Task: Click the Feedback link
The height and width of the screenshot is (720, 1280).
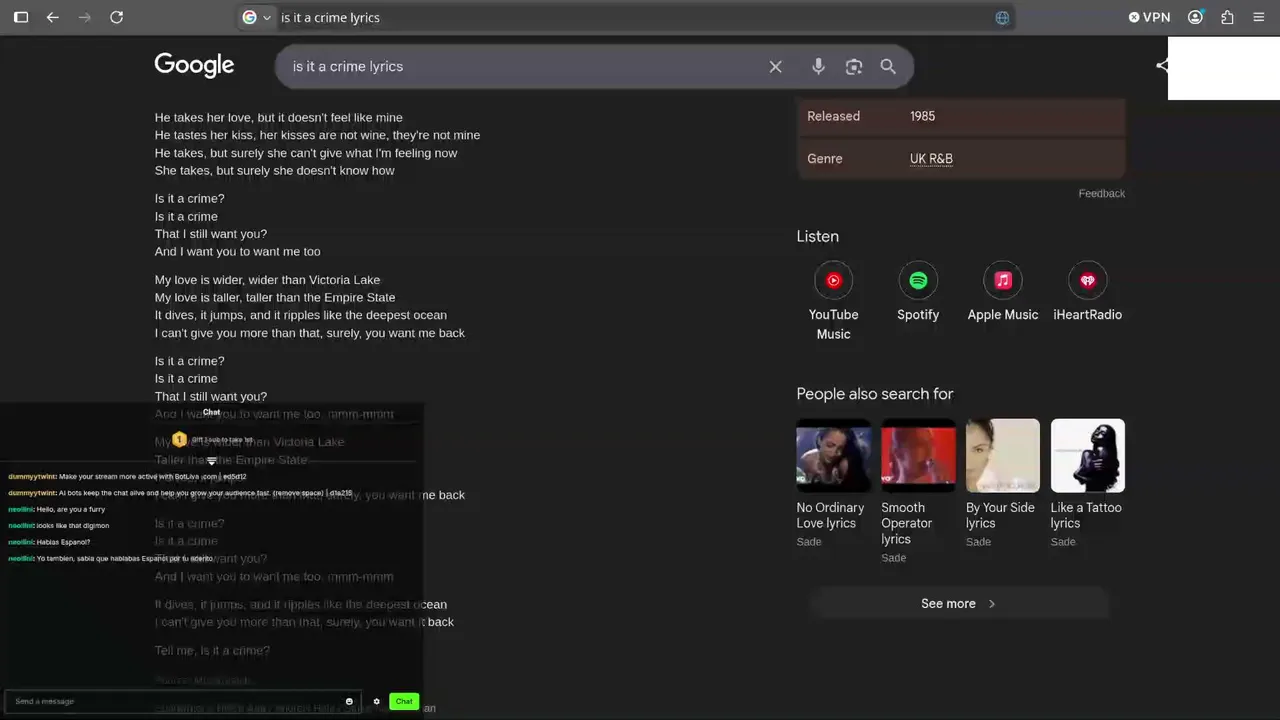Action: [x=1101, y=193]
